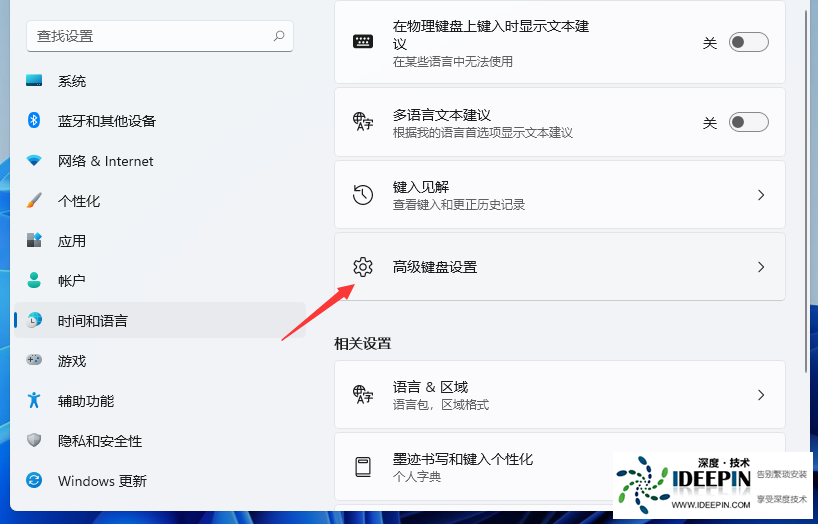818x524 pixels.
Task: Select 时间和语言 in the sidebar
Action: click(160, 320)
